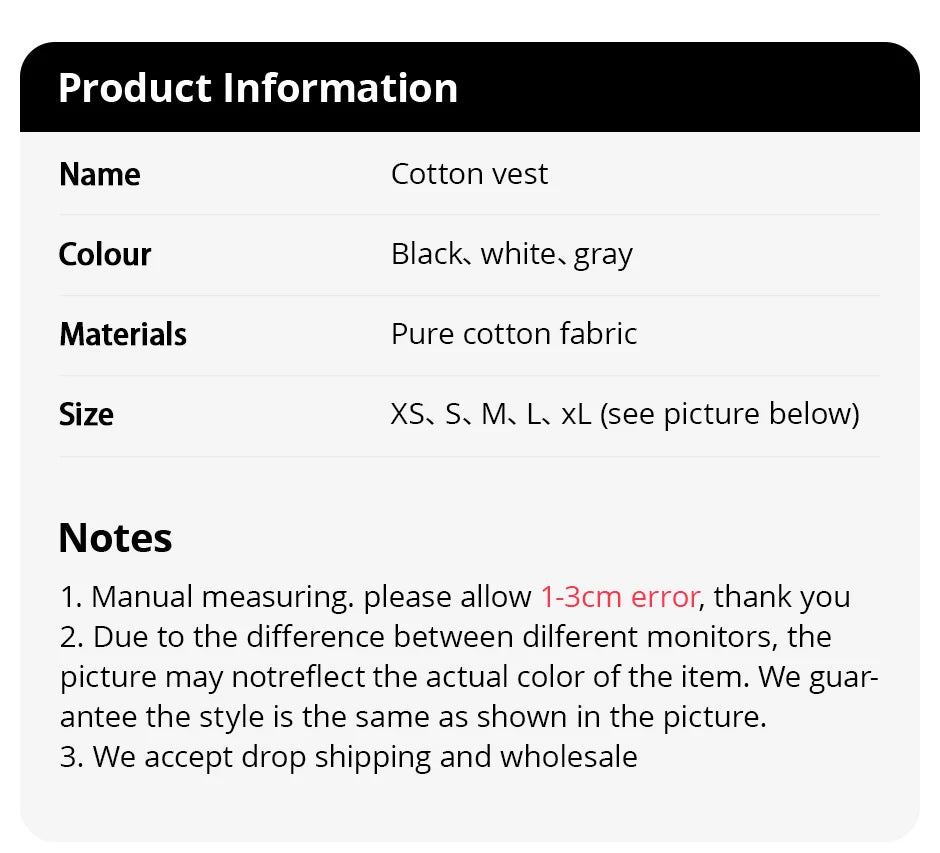Click the Colour row label
The width and height of the screenshot is (940, 853).
click(x=105, y=254)
